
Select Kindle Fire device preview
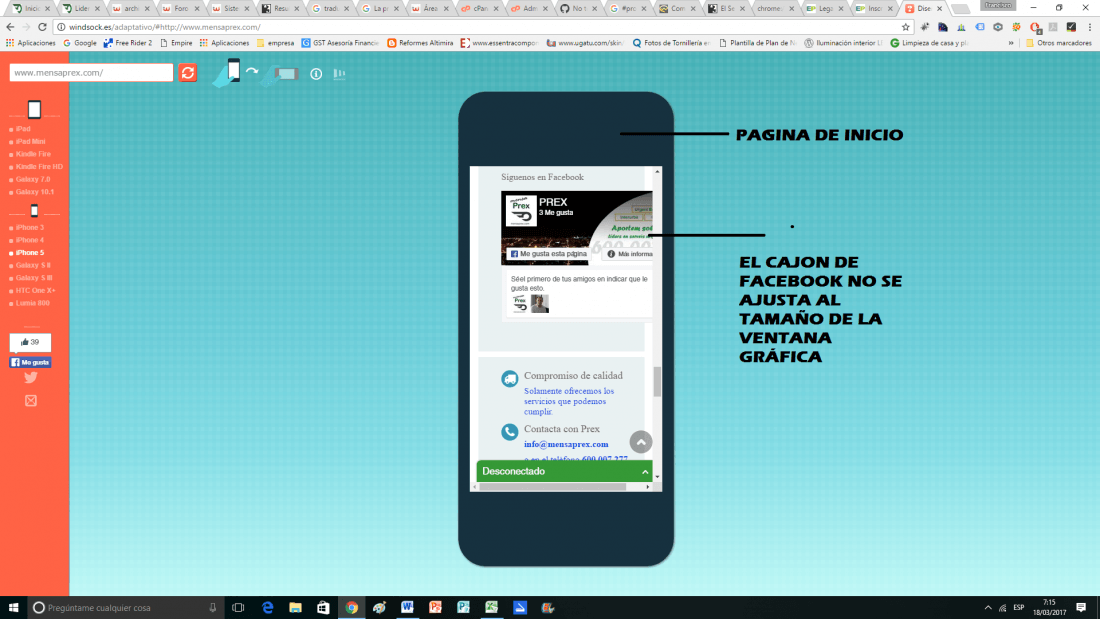tap(33, 154)
